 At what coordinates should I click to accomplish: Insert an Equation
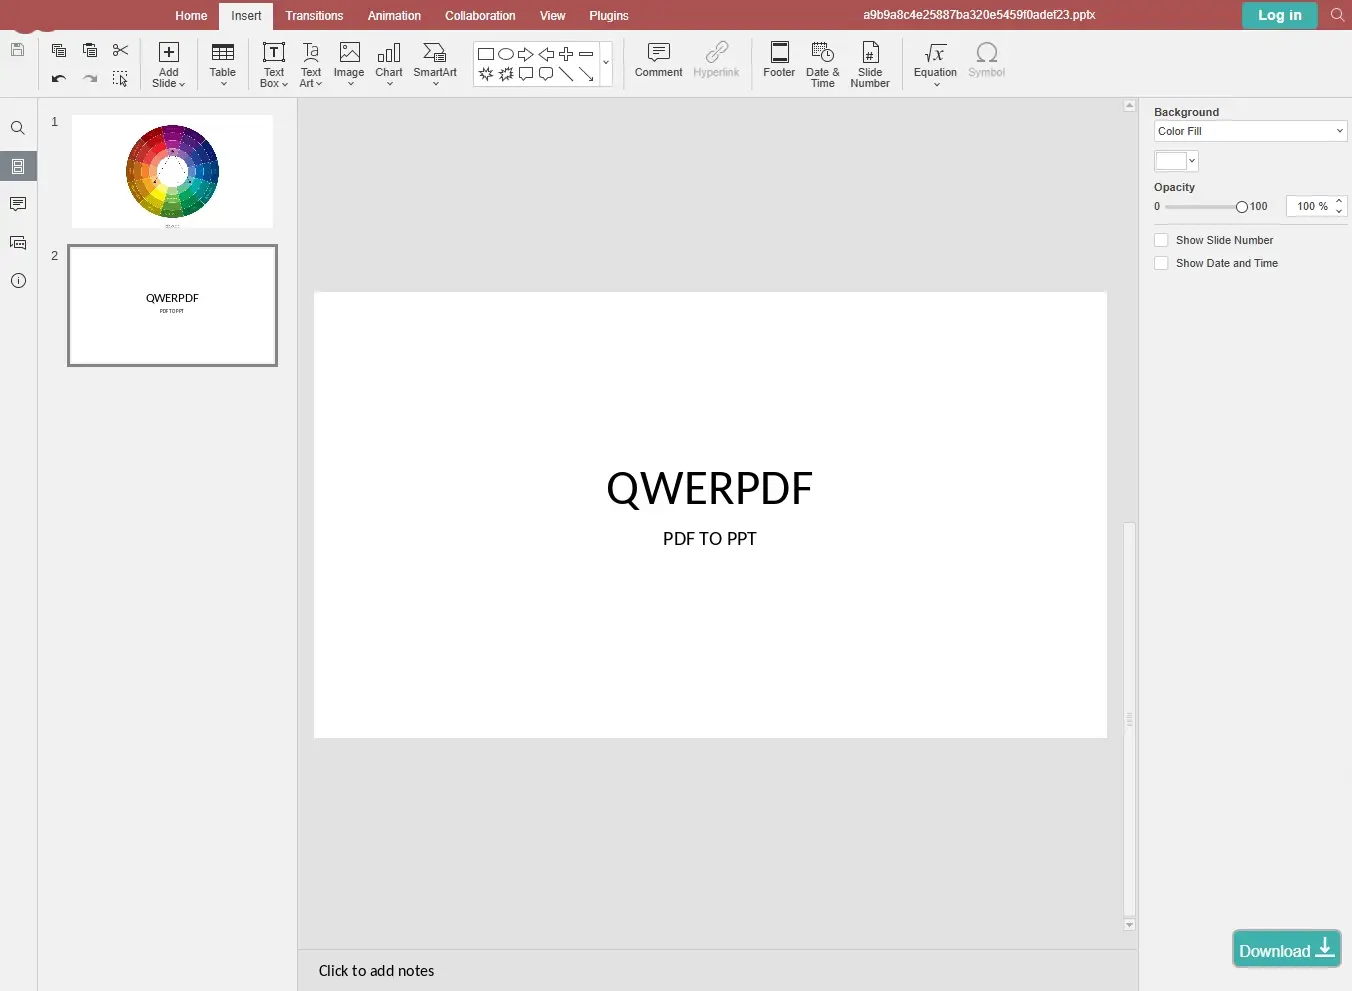(935, 64)
